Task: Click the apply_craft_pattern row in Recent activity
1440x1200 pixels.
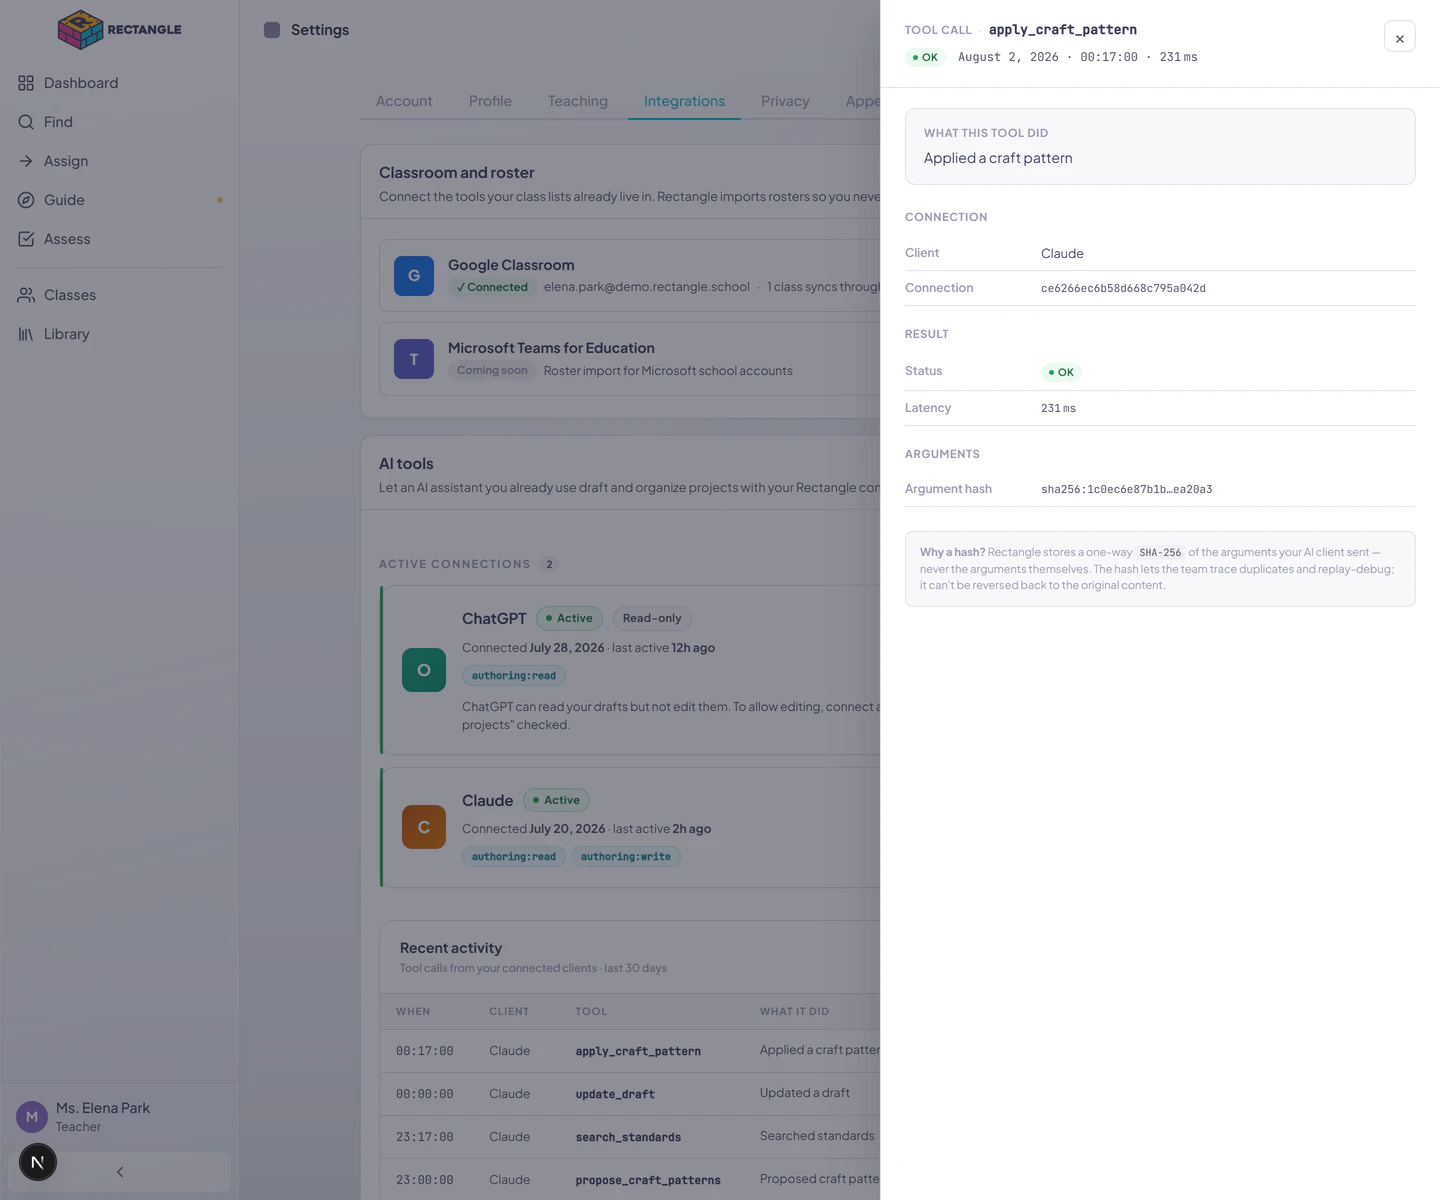Action: pos(630,1051)
